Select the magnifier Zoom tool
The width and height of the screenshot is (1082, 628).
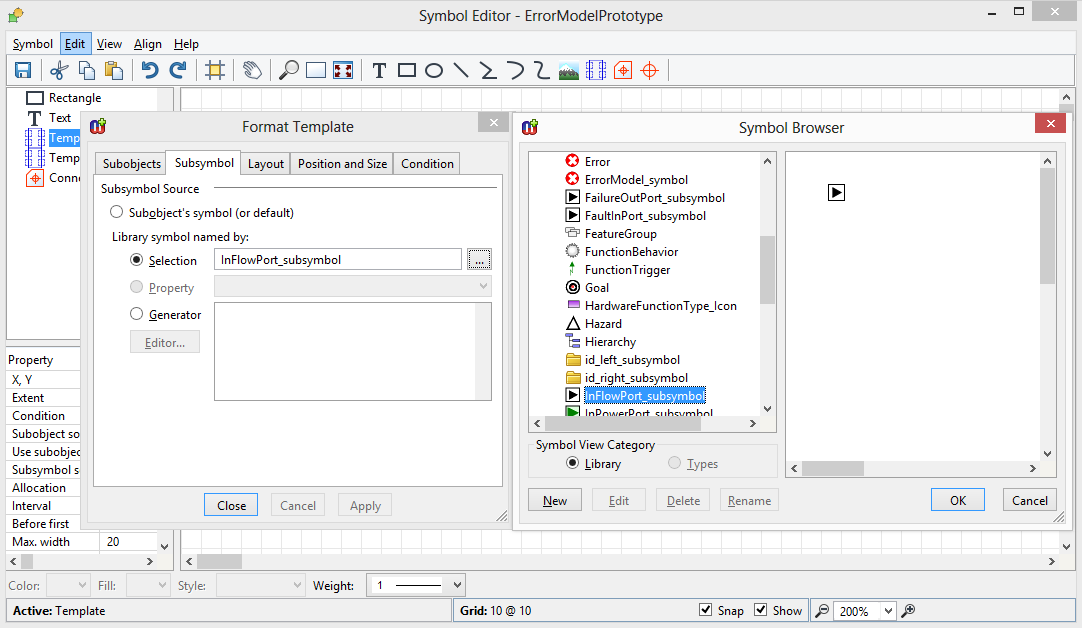(288, 70)
